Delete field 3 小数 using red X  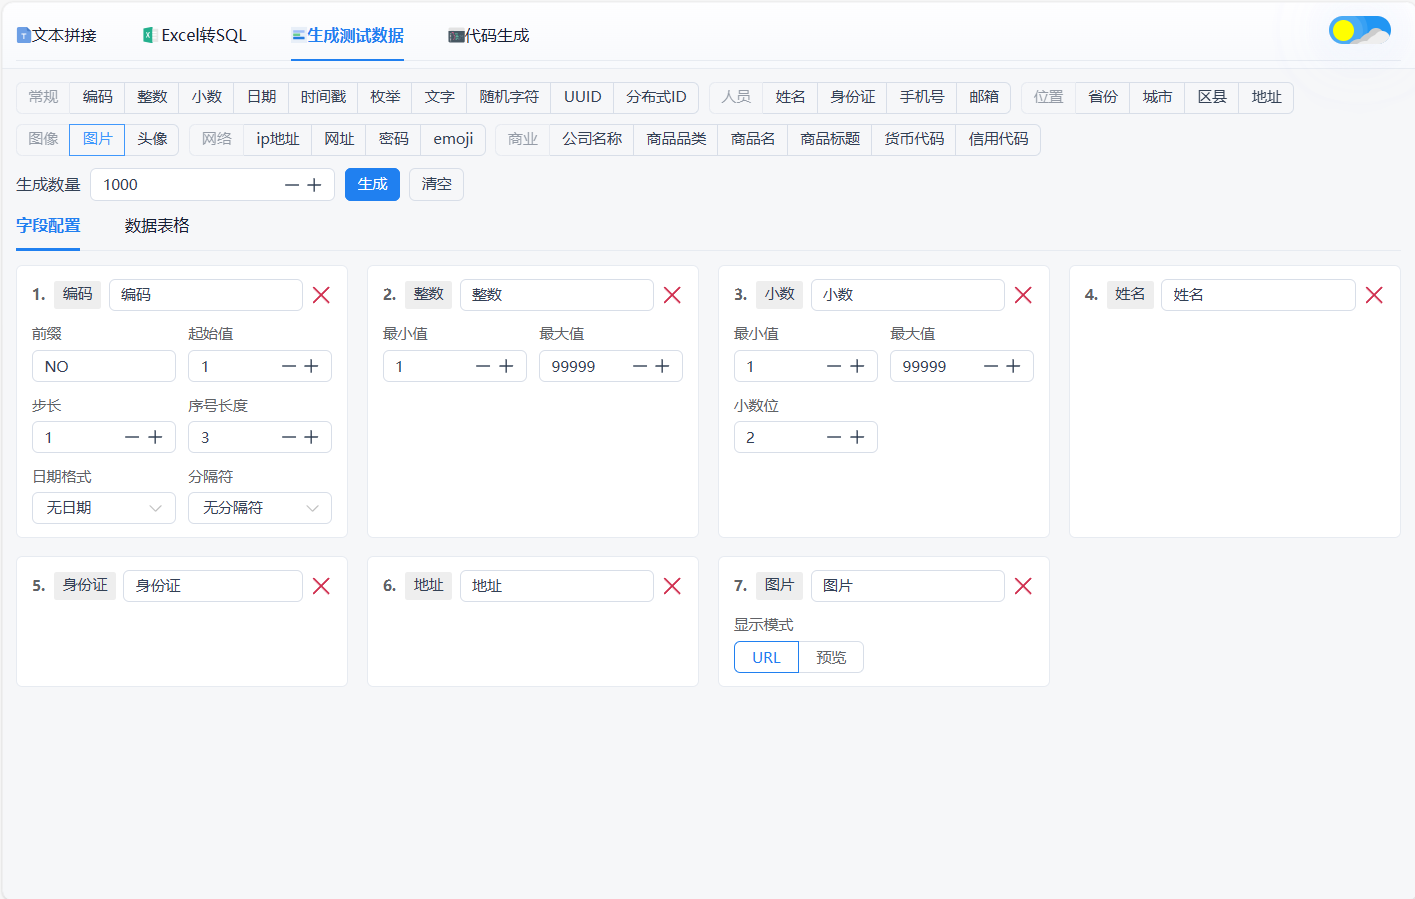click(x=1023, y=295)
